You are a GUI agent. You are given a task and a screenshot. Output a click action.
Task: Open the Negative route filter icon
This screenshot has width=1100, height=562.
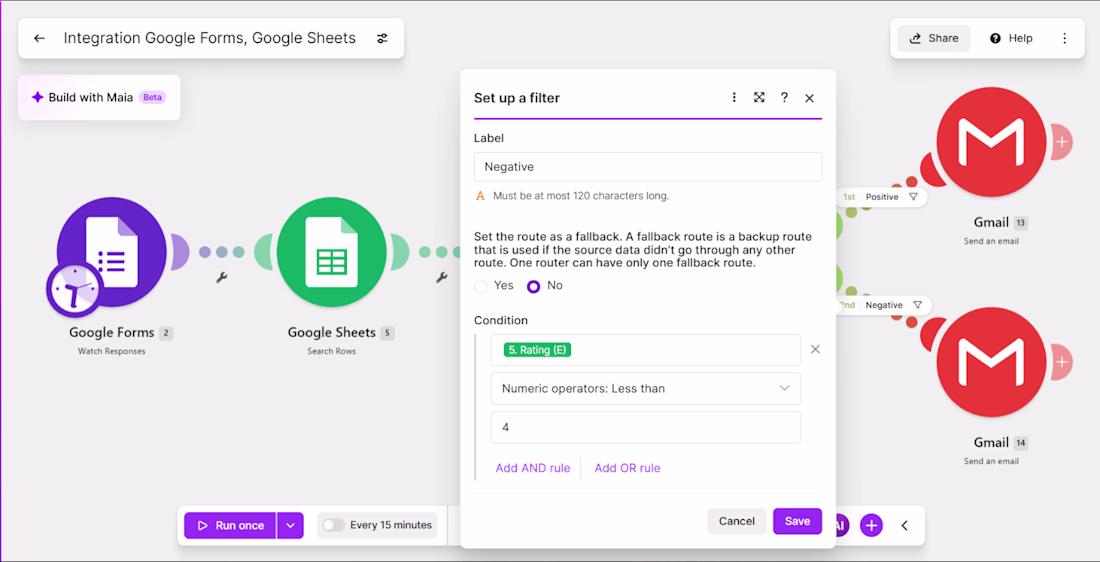point(917,305)
